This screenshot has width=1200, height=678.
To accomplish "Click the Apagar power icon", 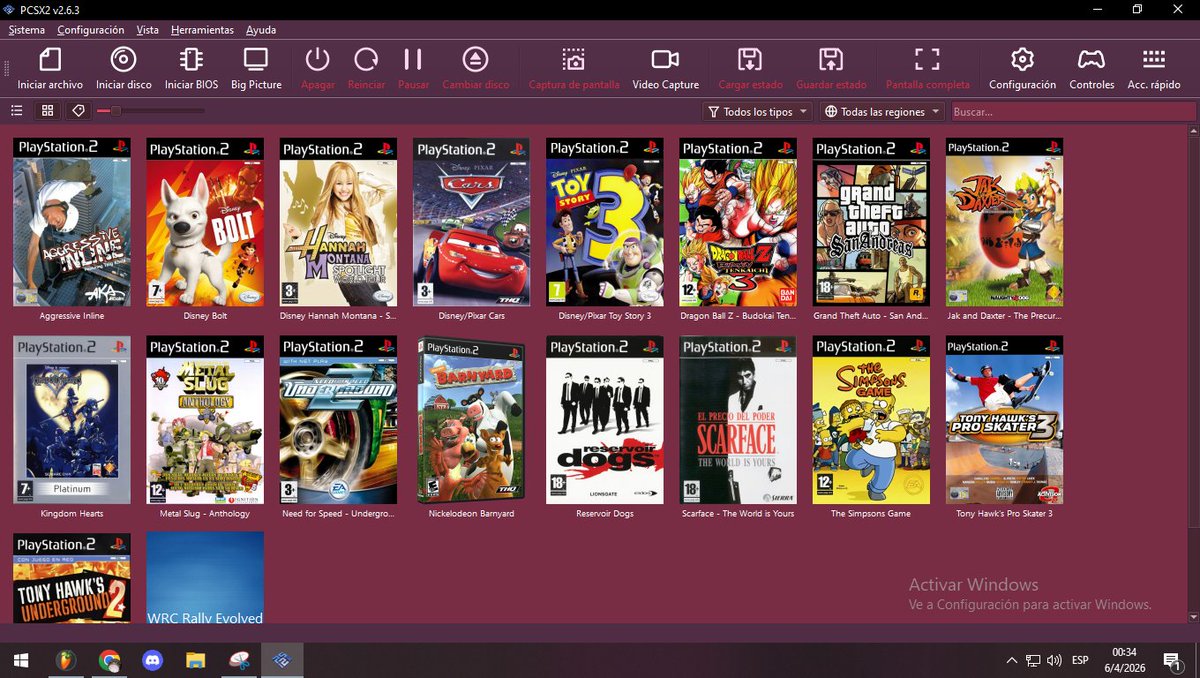I will pos(317,59).
